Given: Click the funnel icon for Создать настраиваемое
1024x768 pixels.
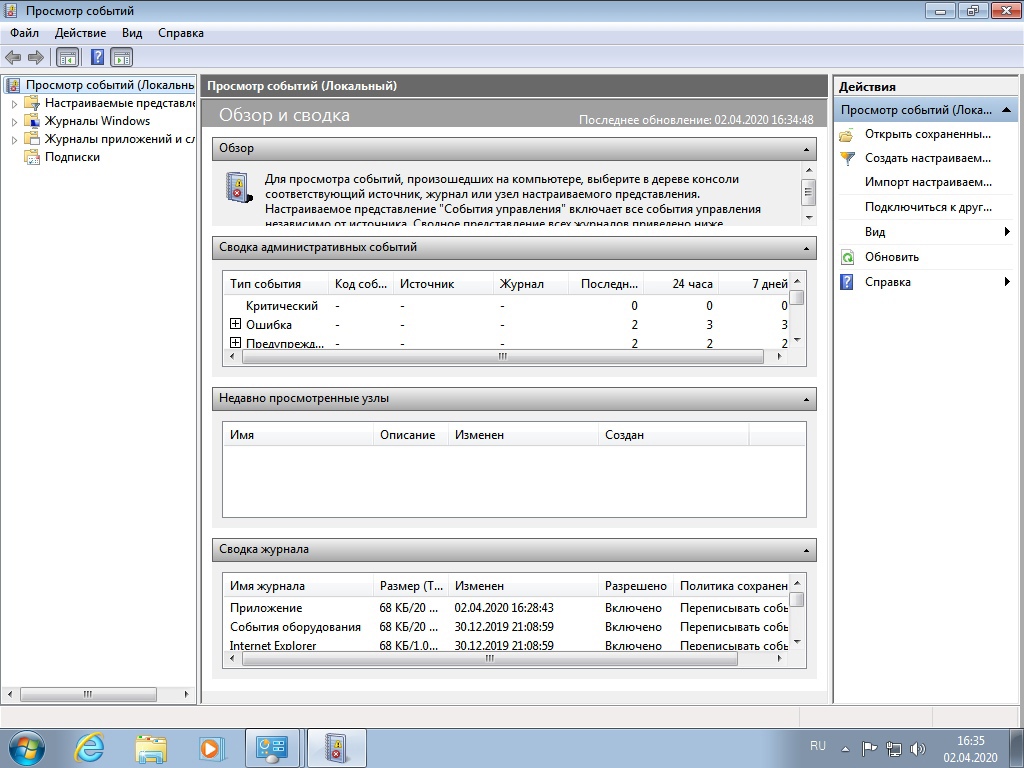Looking at the screenshot, I should click(847, 158).
